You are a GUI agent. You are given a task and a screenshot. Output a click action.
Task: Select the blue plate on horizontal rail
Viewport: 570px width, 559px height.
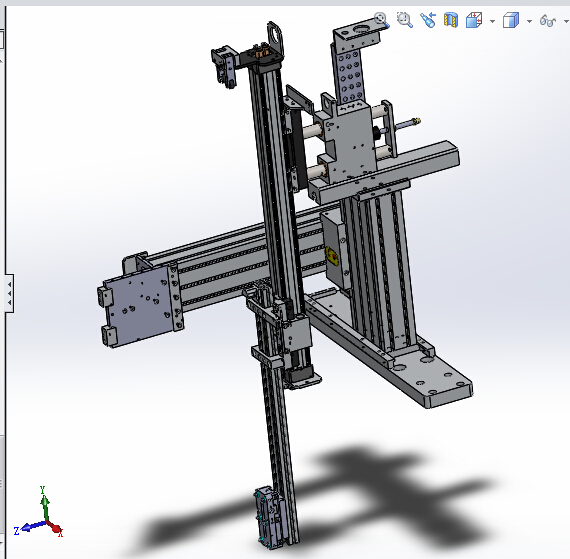tap(139, 305)
